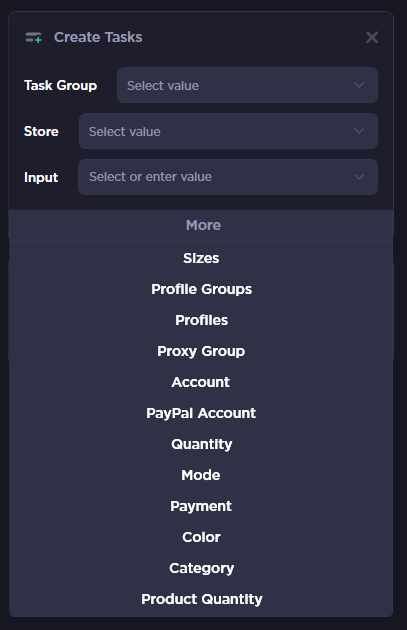Select the Payment option
Screen dimensions: 407x630
click(x=201, y=506)
